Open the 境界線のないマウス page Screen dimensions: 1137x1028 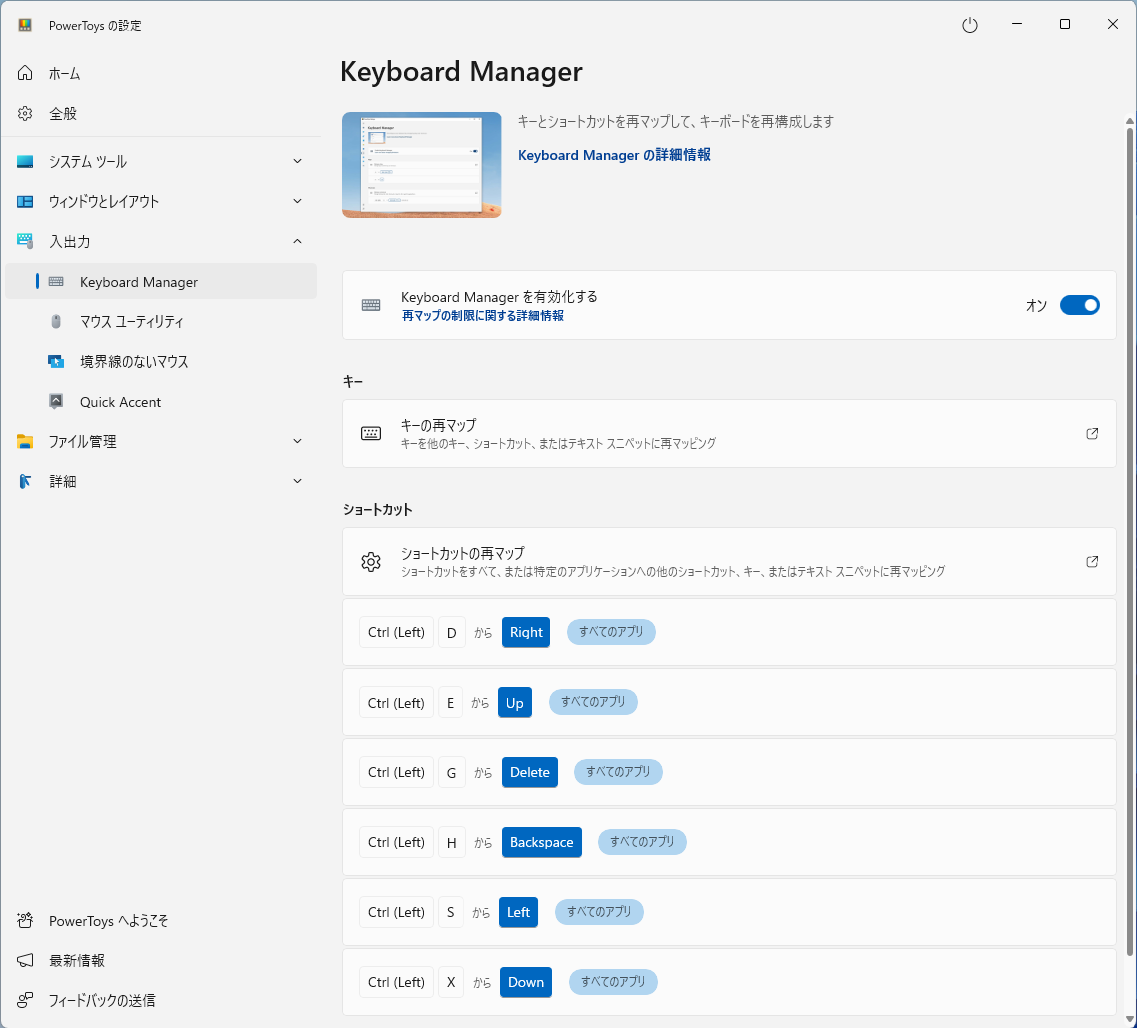tap(161, 361)
